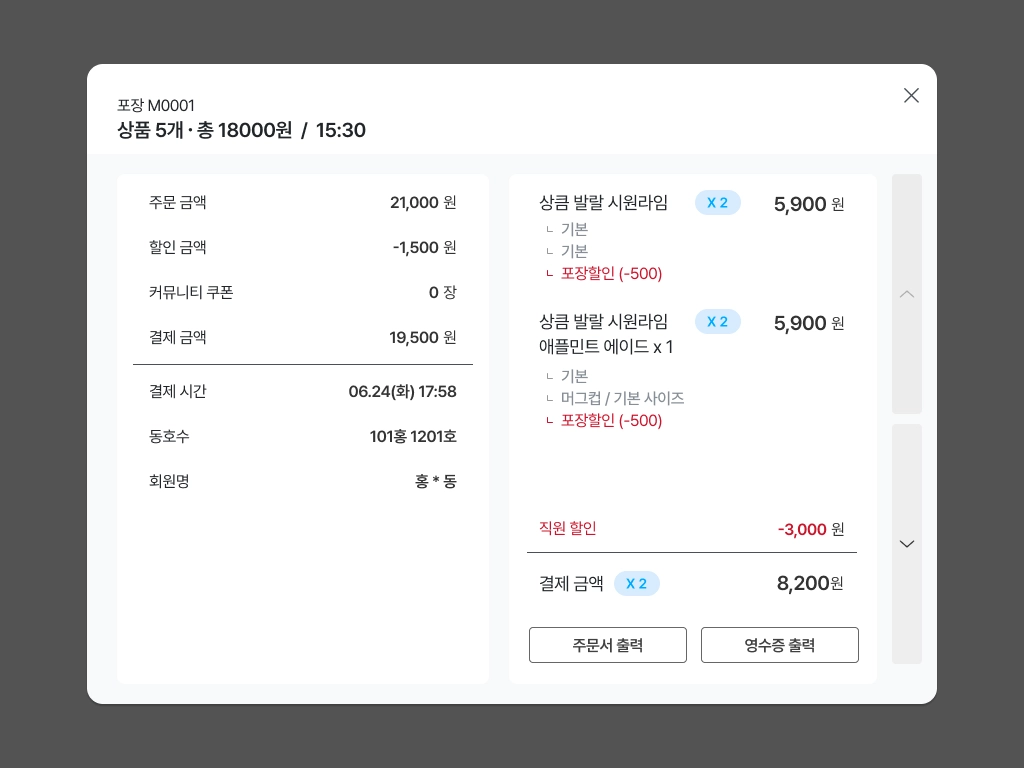Select the 애플민트 에이드 x 1 item line
Image resolution: width=1024 pixels, height=768 pixels.
[606, 347]
